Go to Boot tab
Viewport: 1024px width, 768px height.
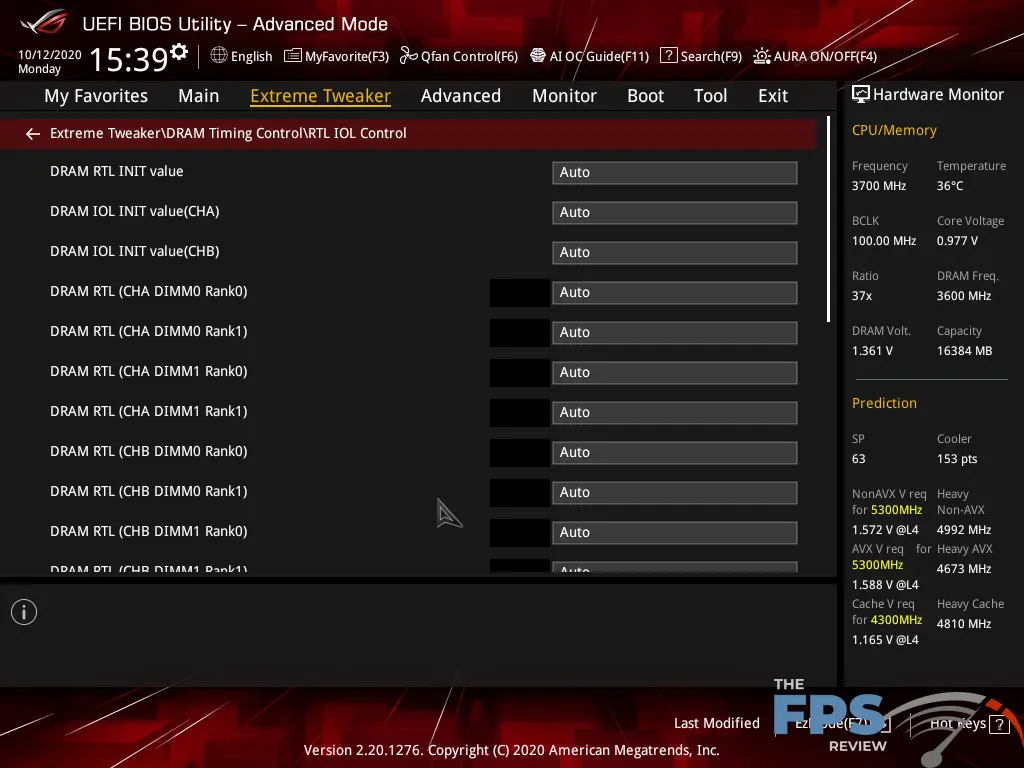tap(645, 96)
